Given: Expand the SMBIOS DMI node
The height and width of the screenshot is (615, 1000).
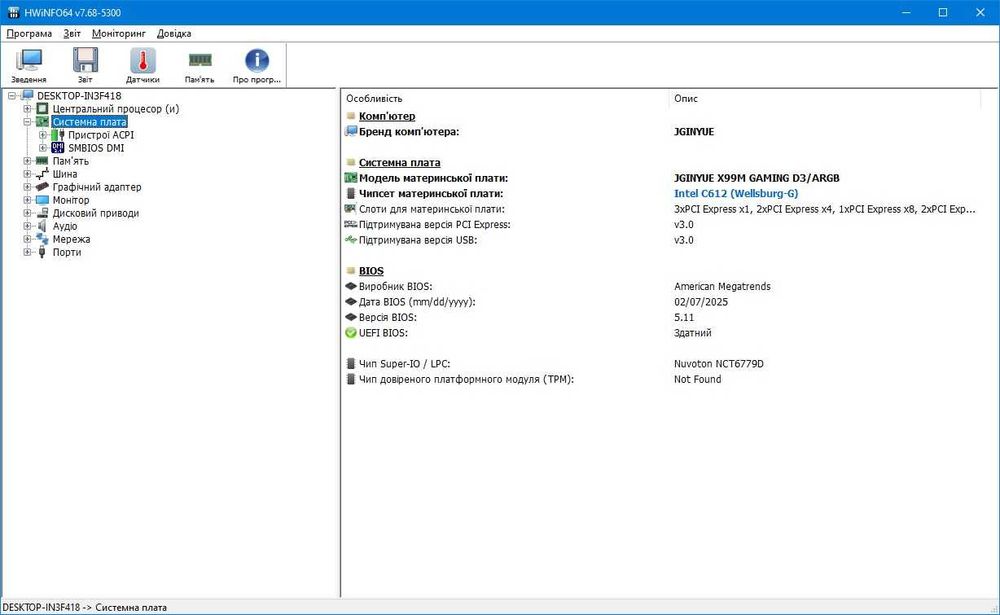Looking at the screenshot, I should pos(43,148).
